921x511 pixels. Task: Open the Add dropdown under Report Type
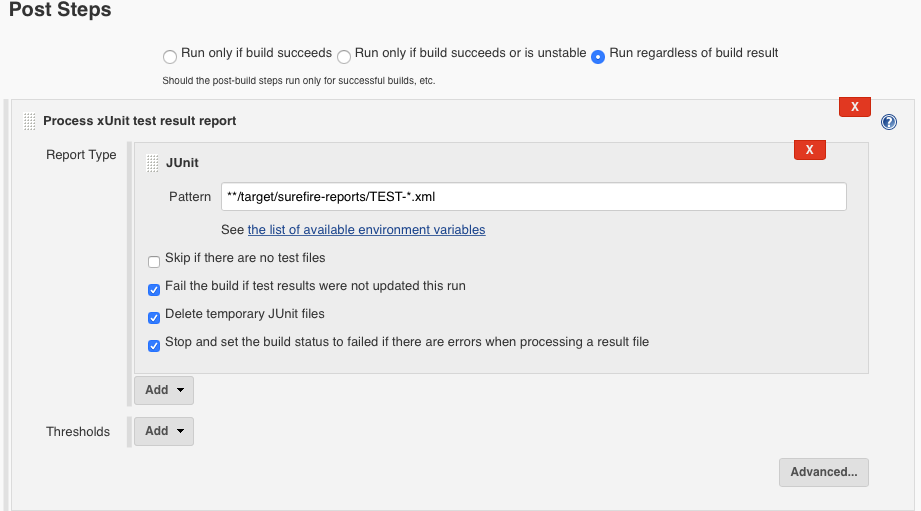click(164, 390)
